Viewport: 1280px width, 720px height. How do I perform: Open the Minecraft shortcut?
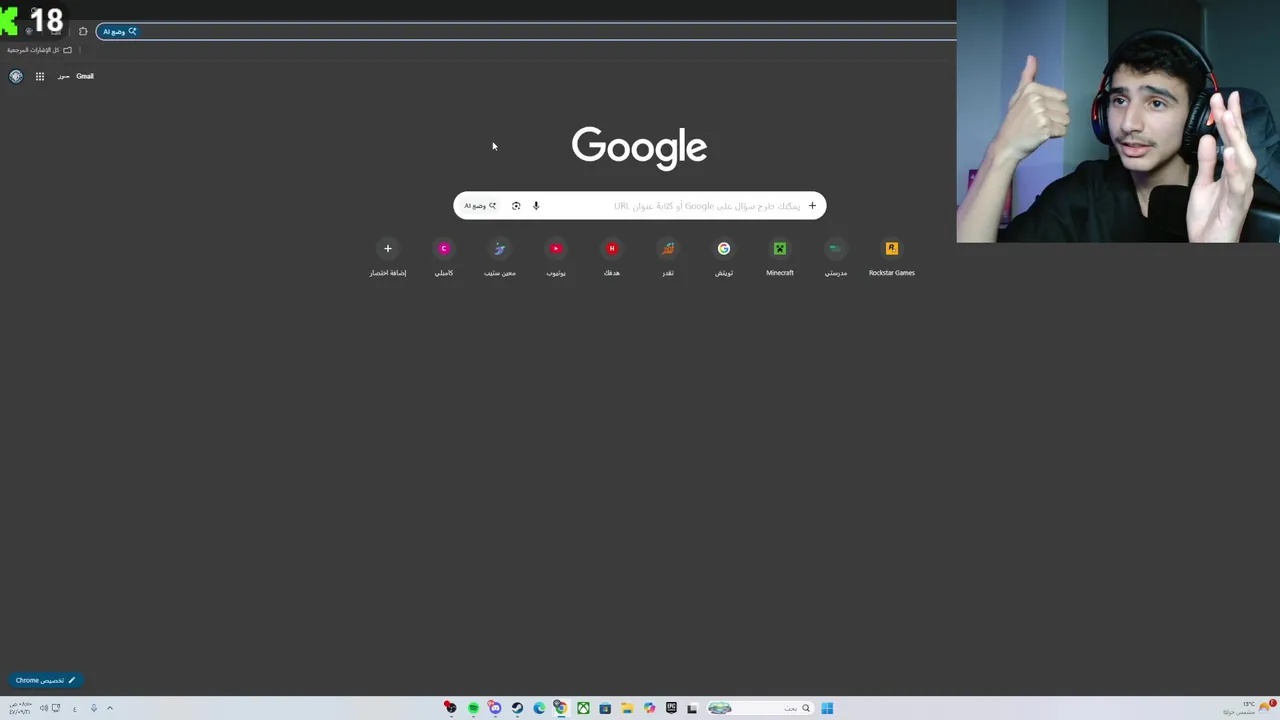[780, 257]
